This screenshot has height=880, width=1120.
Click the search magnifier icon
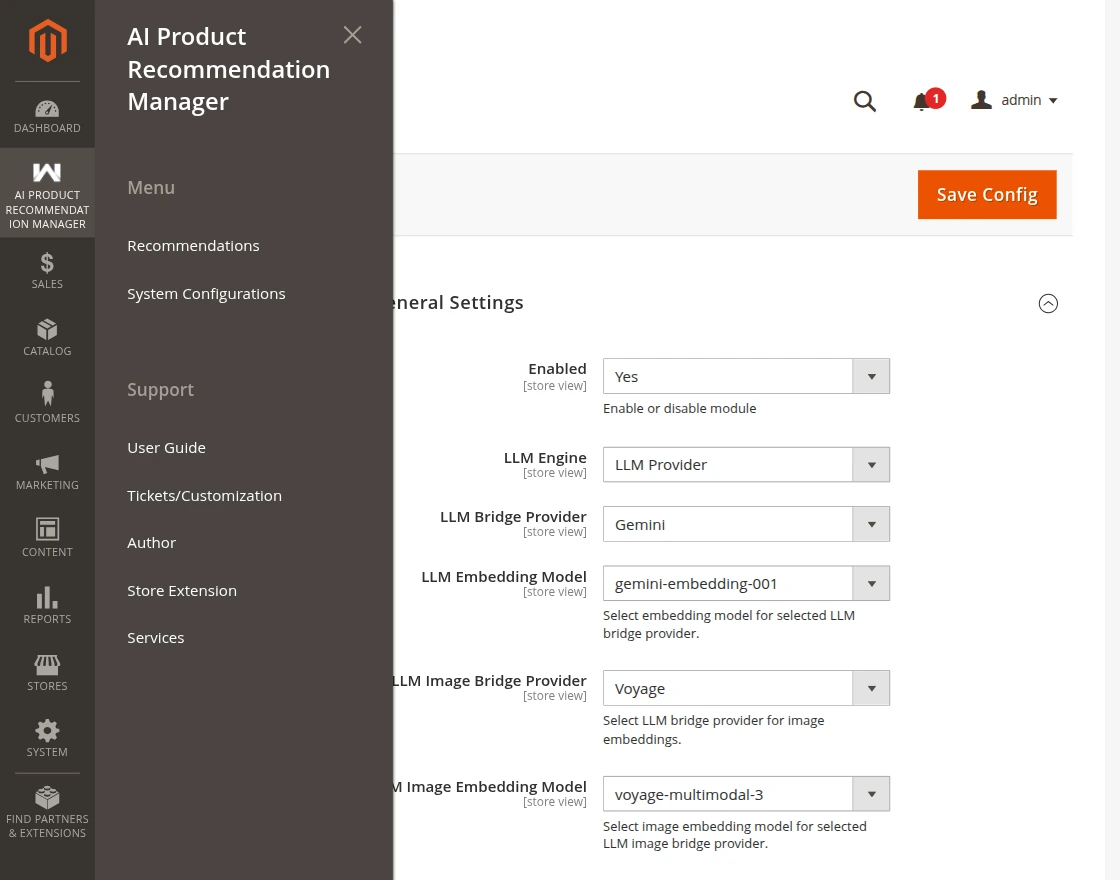(x=864, y=101)
